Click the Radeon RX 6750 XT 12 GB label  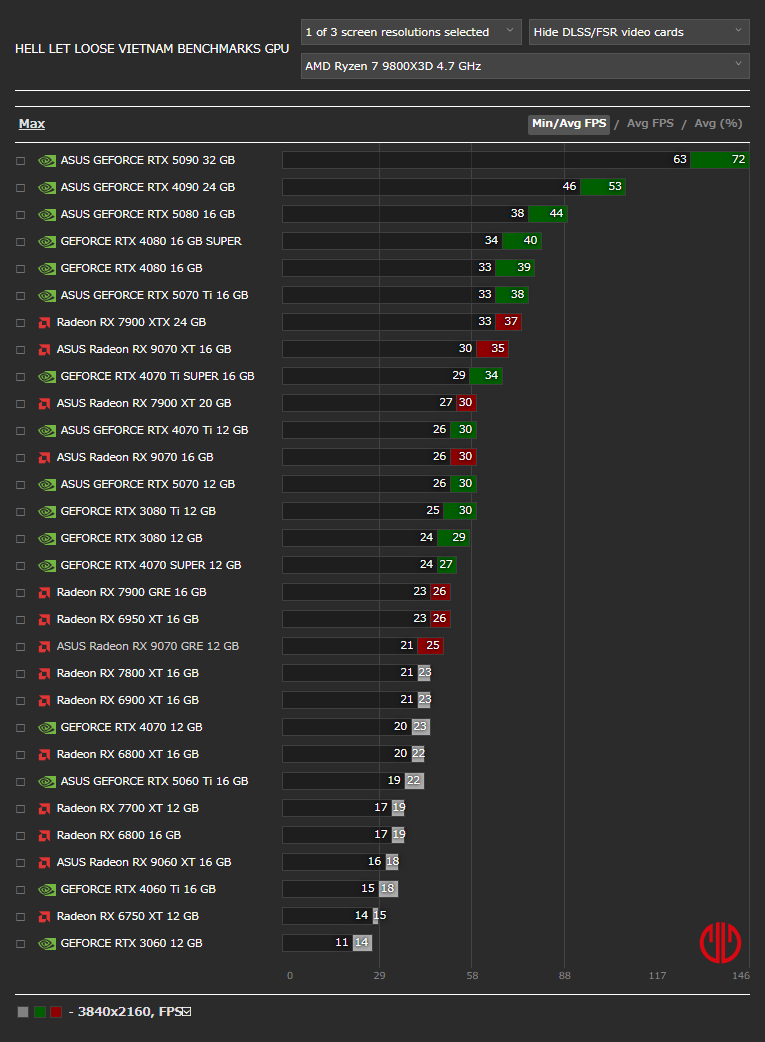(x=128, y=916)
